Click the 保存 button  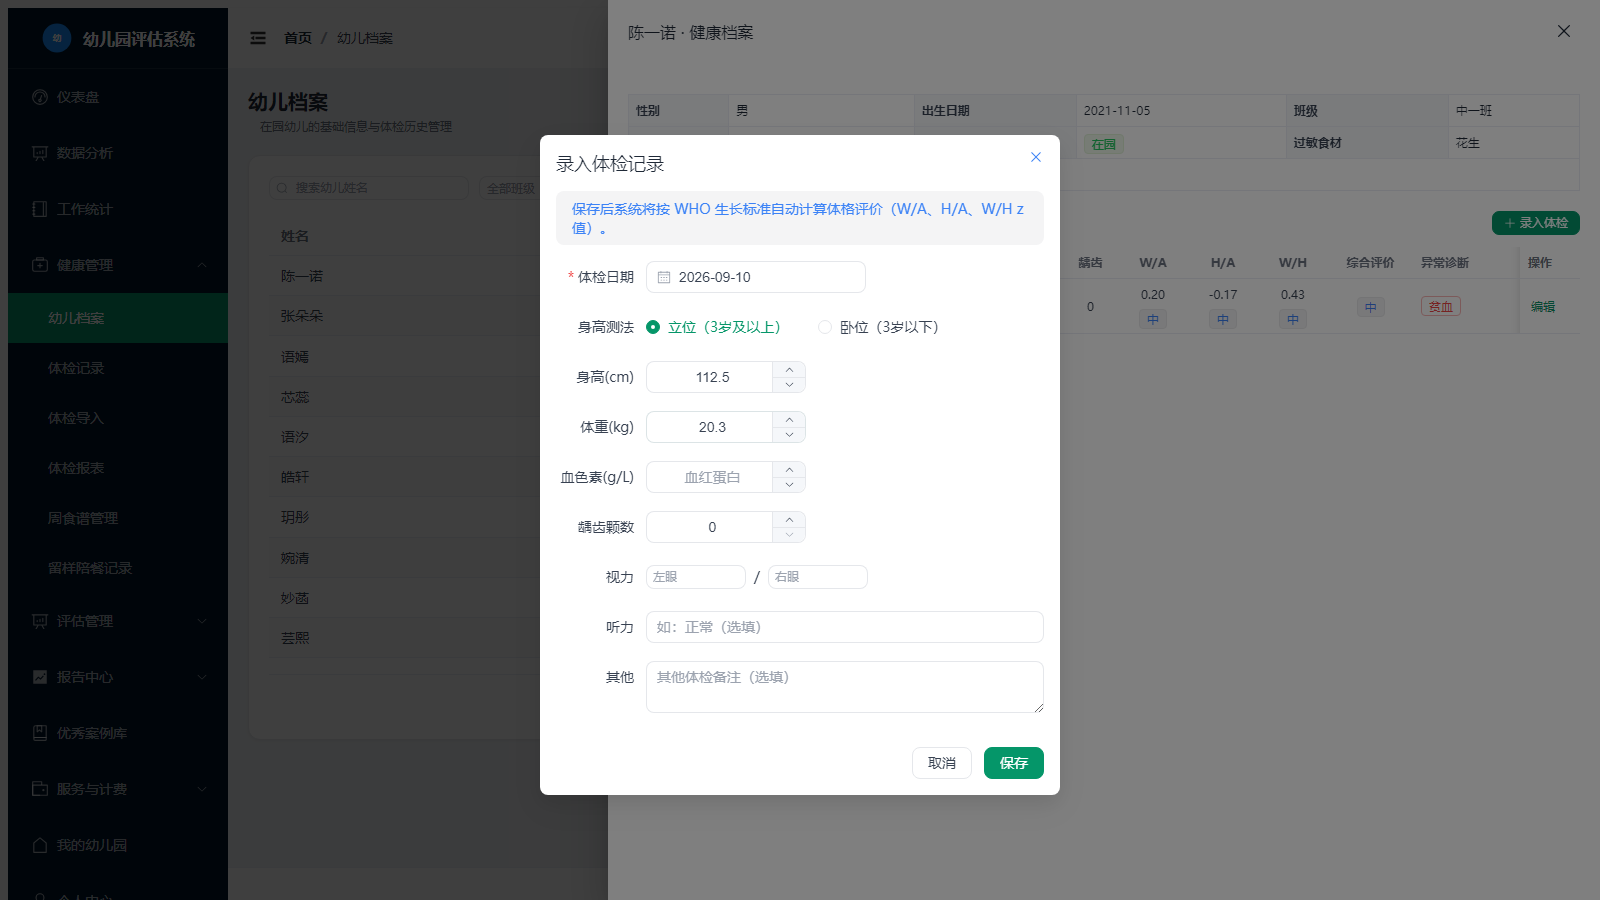pyautogui.click(x=1014, y=763)
